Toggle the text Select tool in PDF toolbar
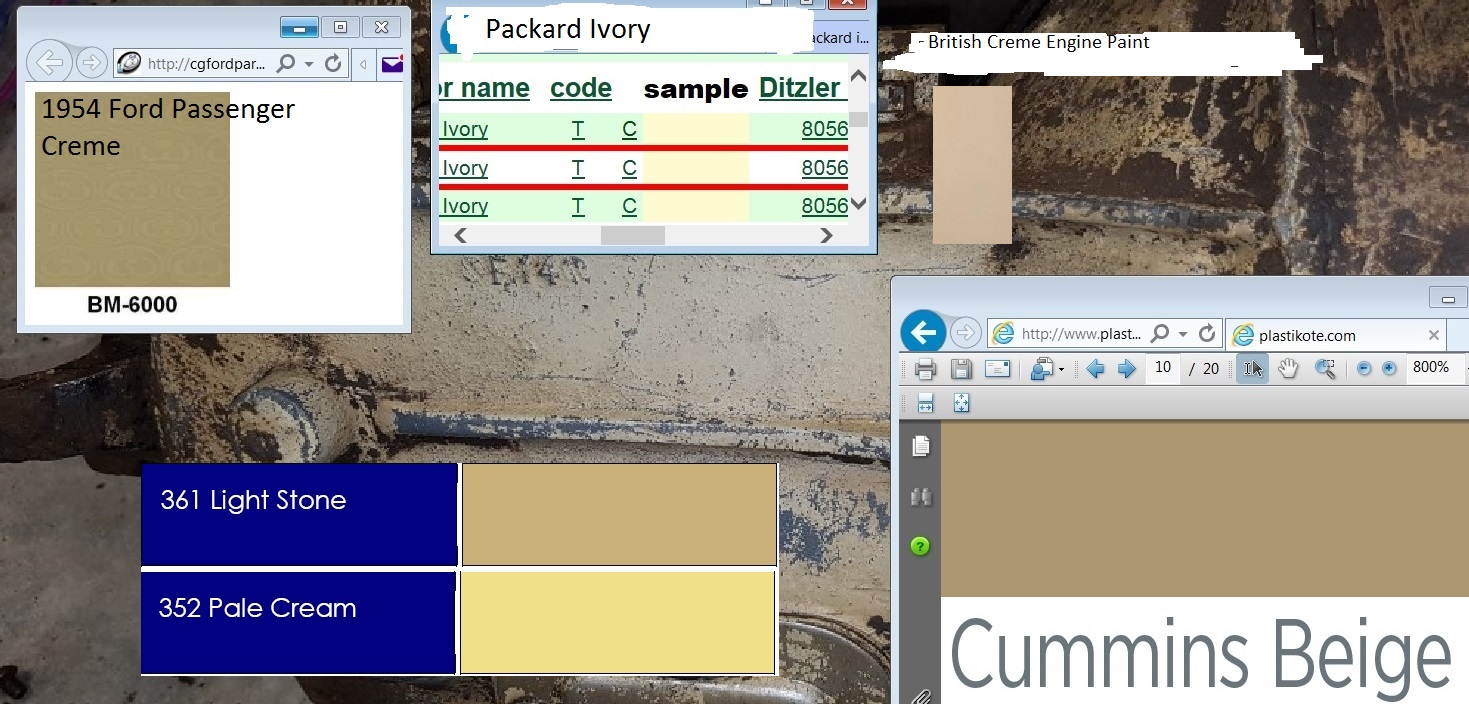The height and width of the screenshot is (704, 1469). (x=1252, y=369)
